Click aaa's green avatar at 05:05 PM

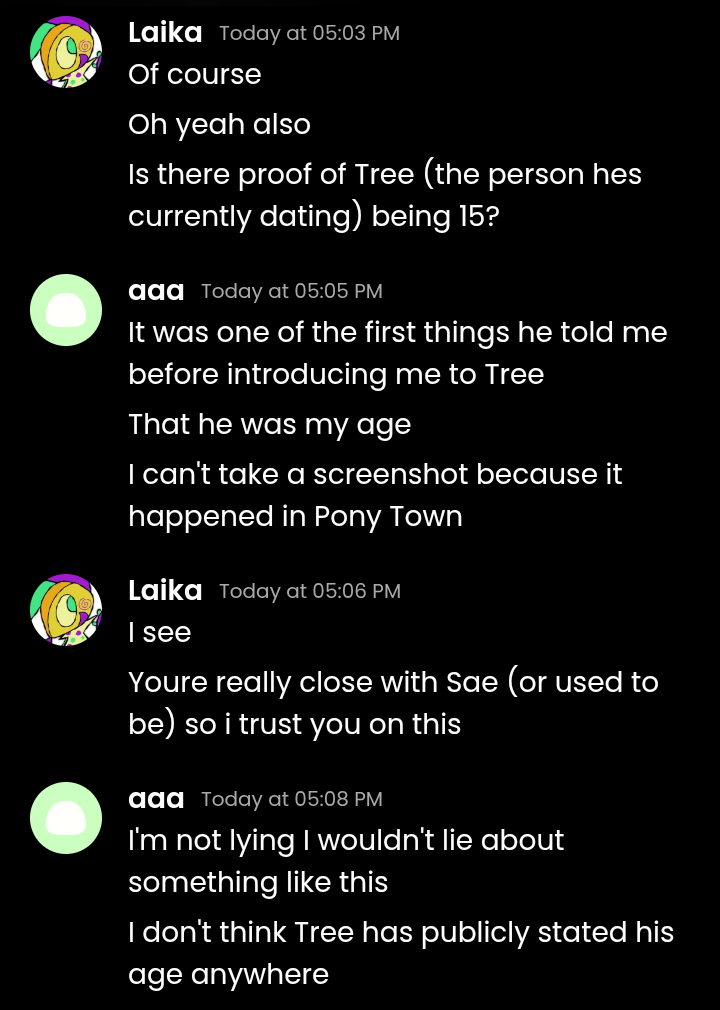click(66, 310)
